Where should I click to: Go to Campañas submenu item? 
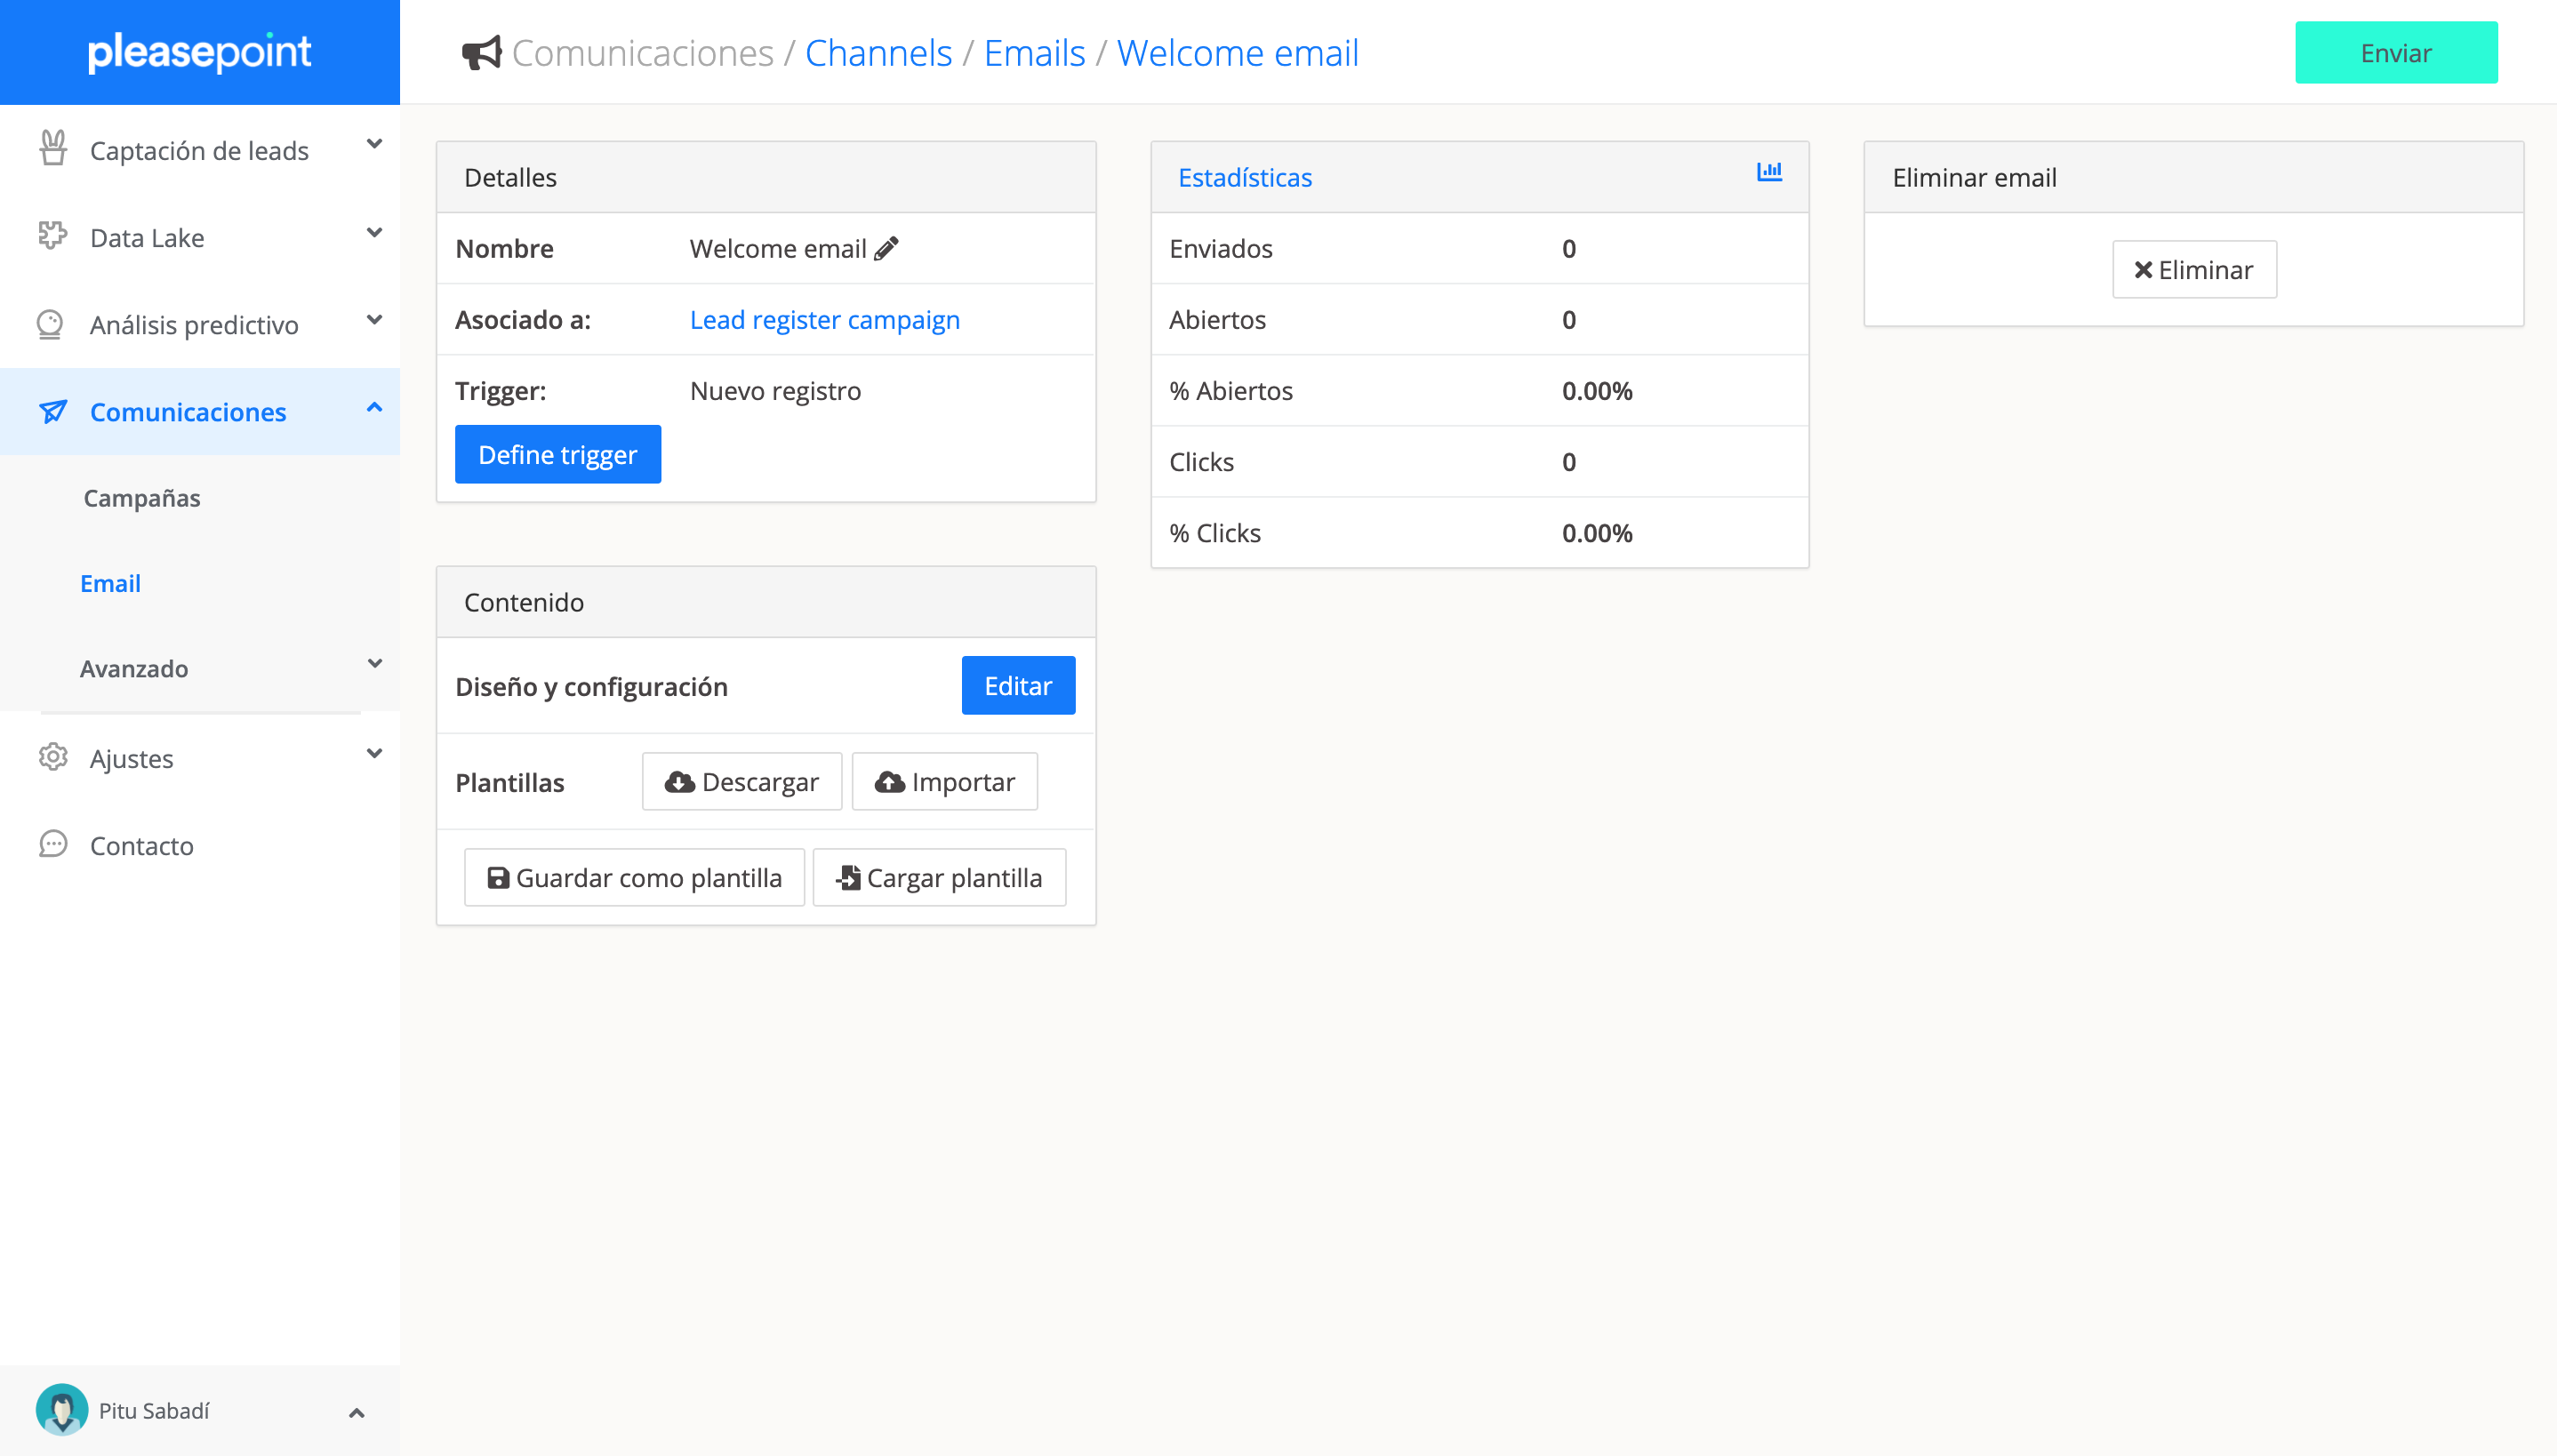tap(142, 498)
